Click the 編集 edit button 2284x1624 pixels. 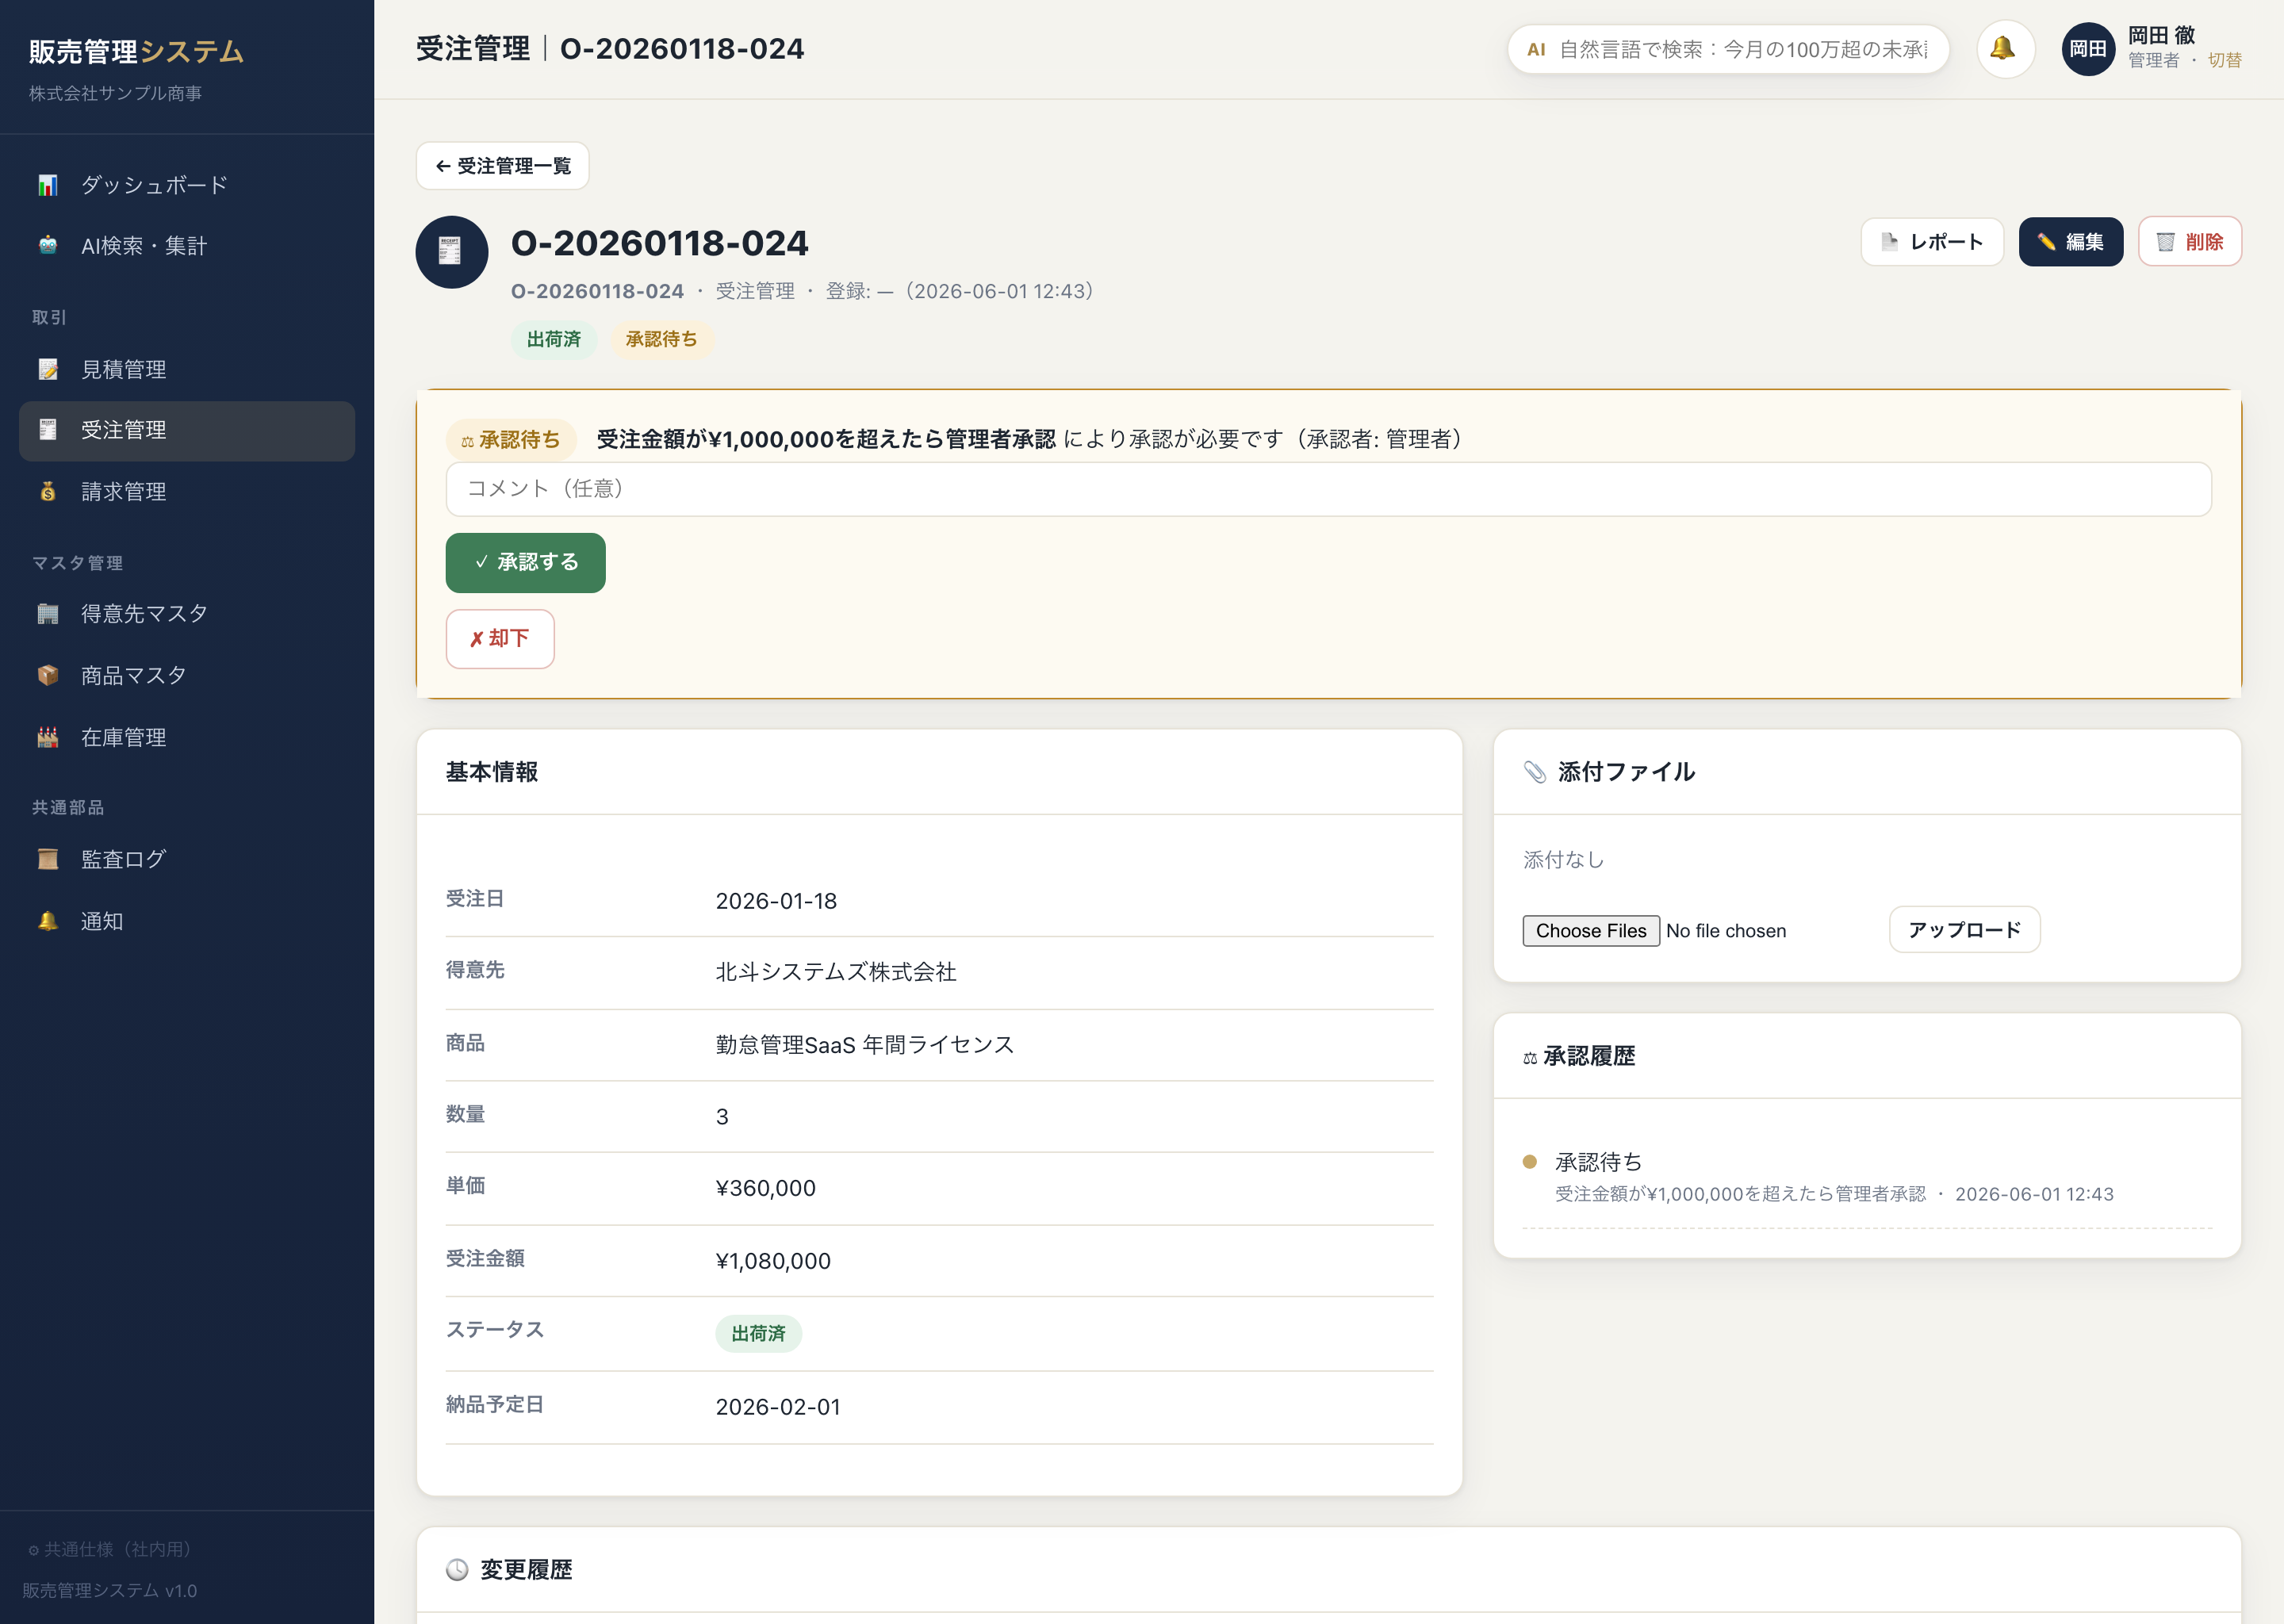point(2070,242)
